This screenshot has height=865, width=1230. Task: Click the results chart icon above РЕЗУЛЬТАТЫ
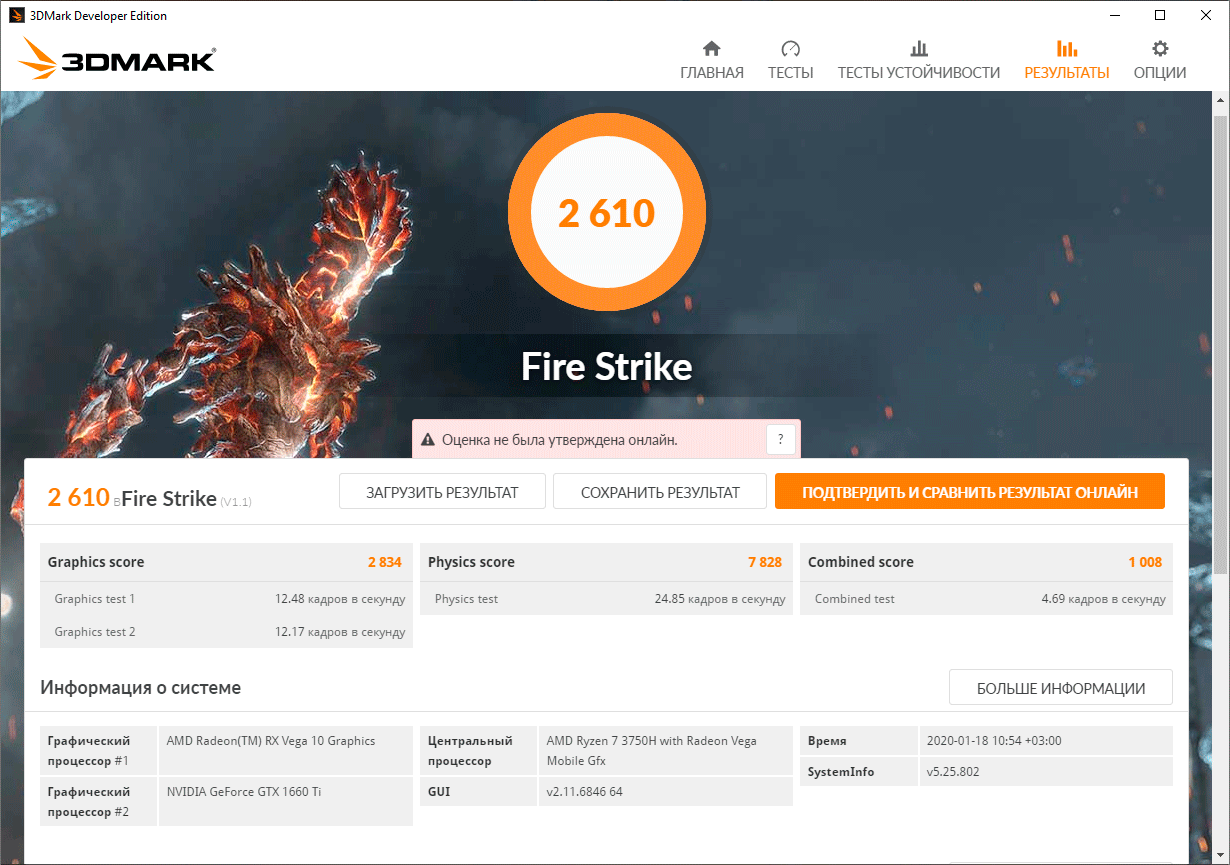tap(1067, 48)
